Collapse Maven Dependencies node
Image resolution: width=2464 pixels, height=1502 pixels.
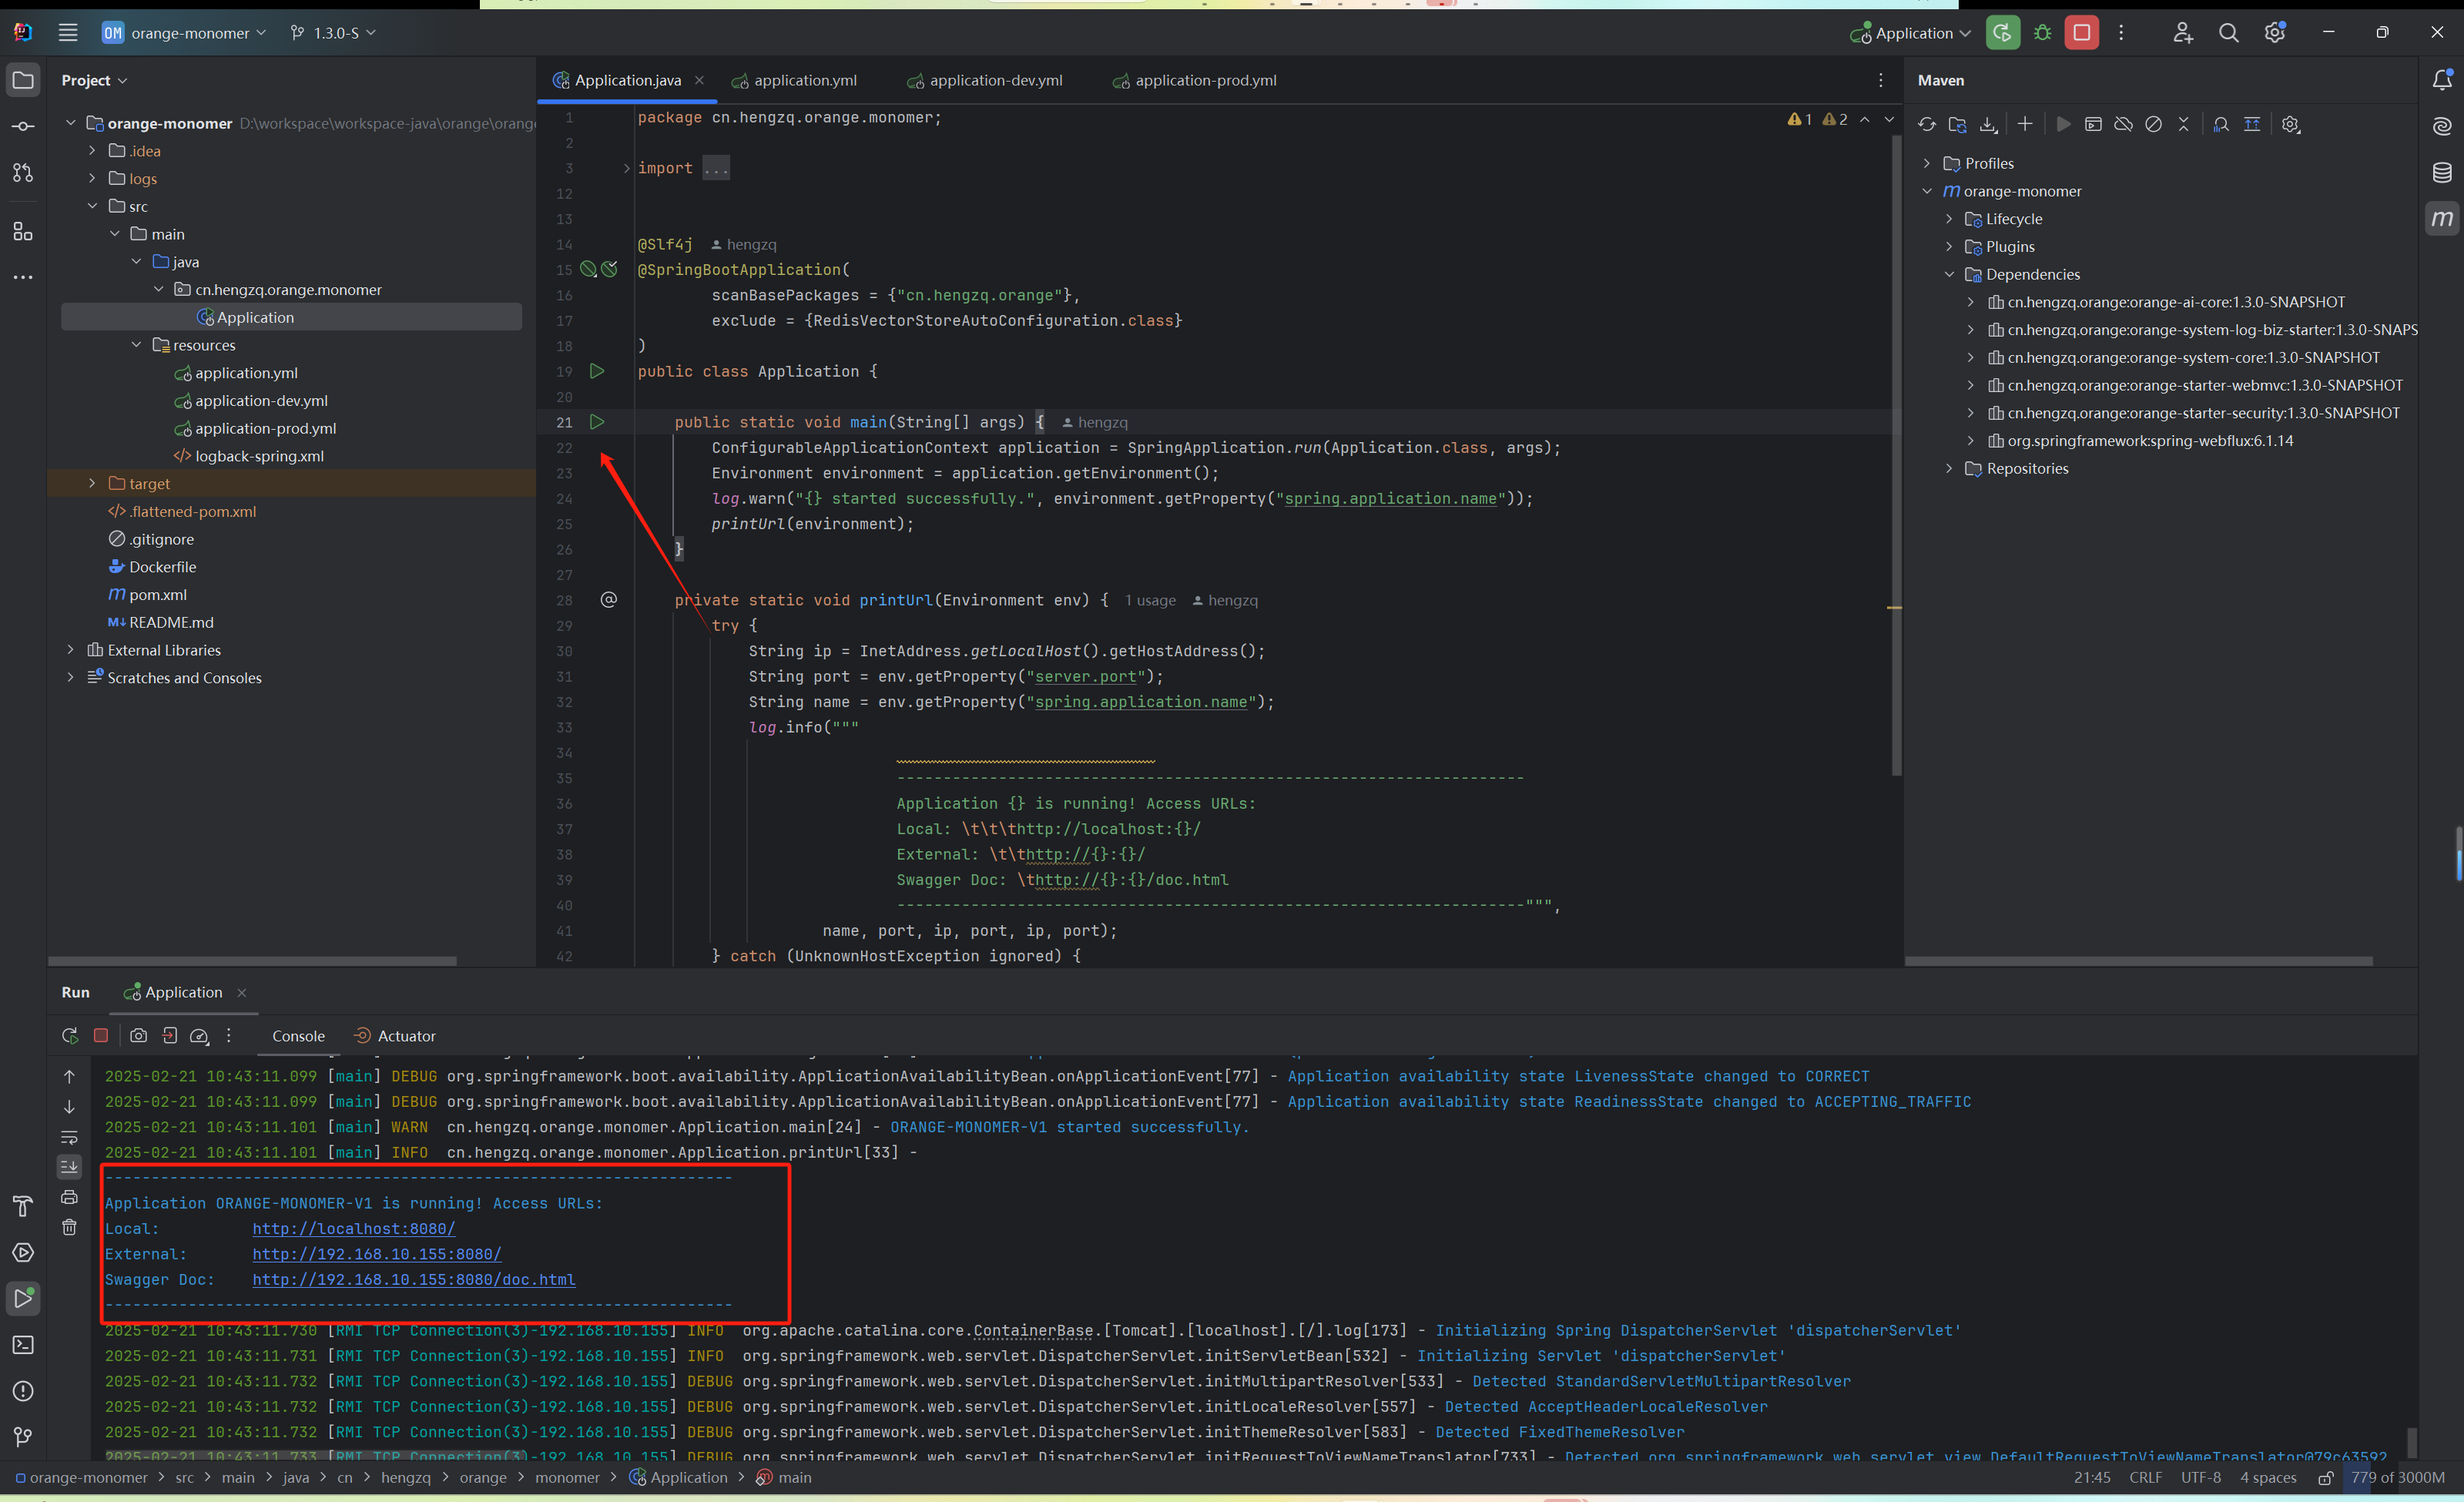[1949, 274]
